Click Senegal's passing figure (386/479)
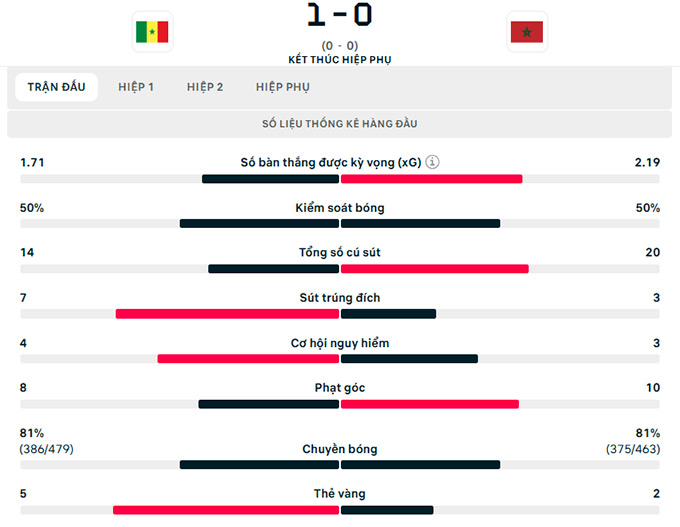This screenshot has height=527, width=680. click(x=47, y=449)
